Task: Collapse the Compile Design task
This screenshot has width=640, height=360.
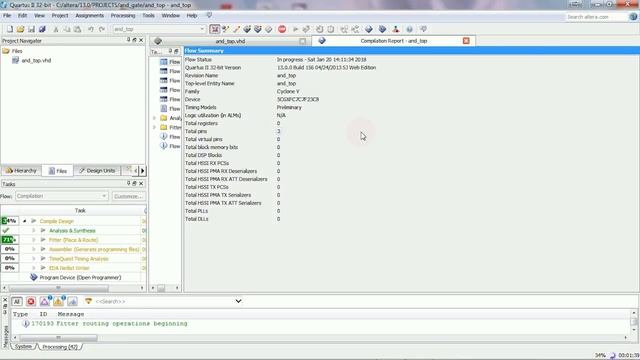Action: pos(24,221)
